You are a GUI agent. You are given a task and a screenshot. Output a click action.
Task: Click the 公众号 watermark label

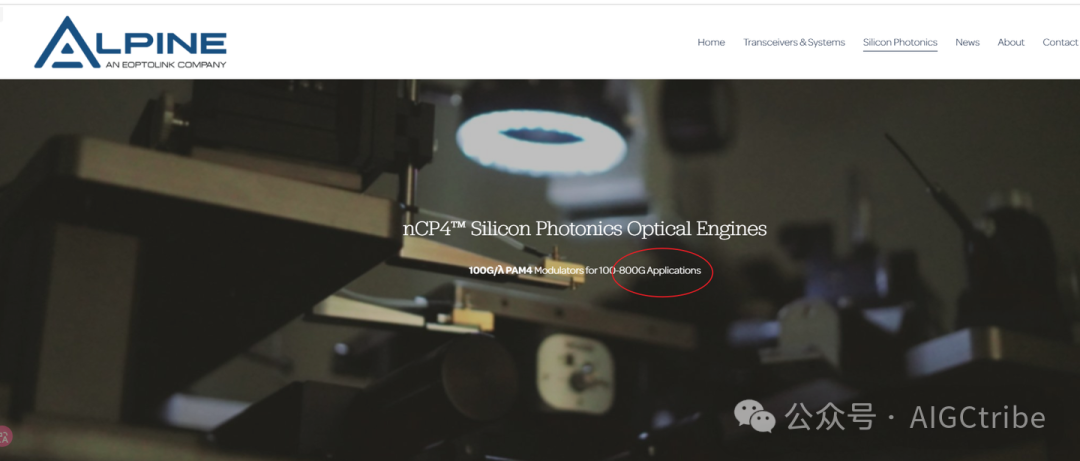pos(831,418)
